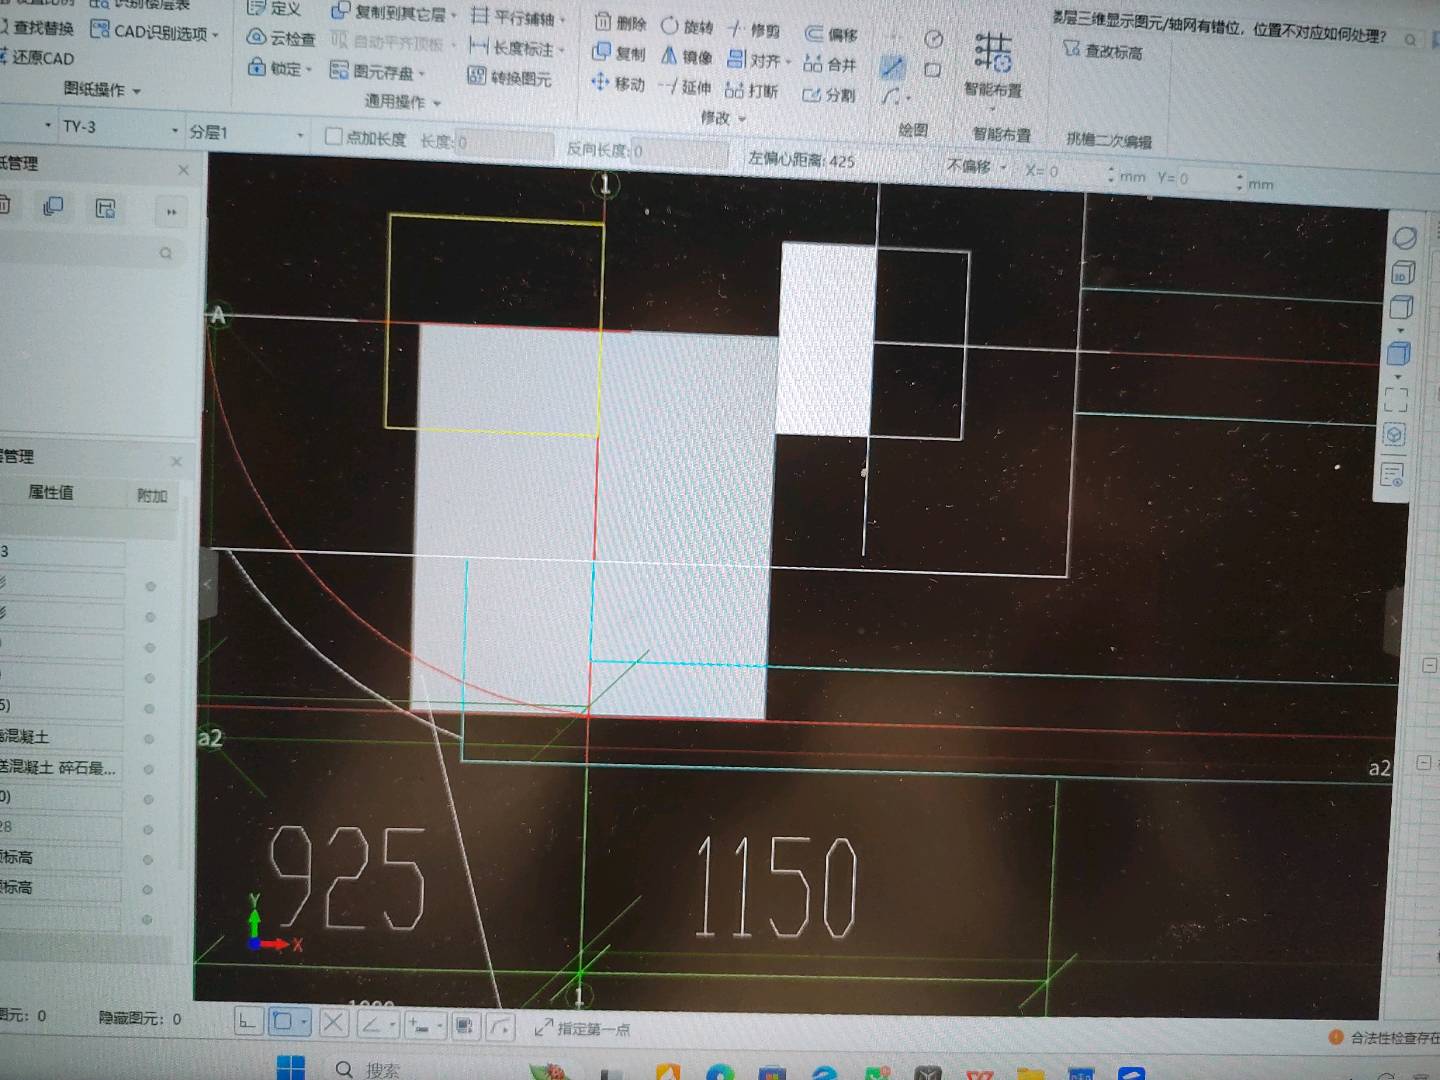Click the 复制 (Copy) tool
The image size is (1440, 1080).
tap(619, 52)
